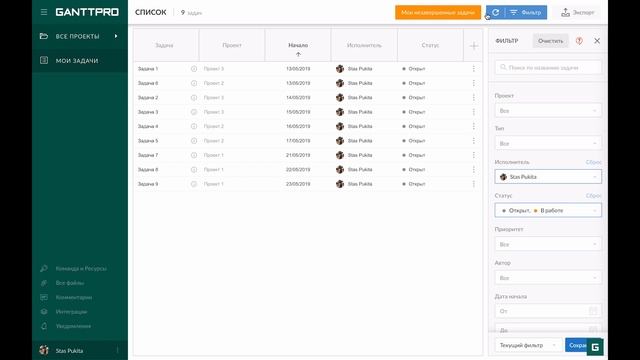
Task: Open three-dot menu for Задача 6 row
Action: pos(473,83)
